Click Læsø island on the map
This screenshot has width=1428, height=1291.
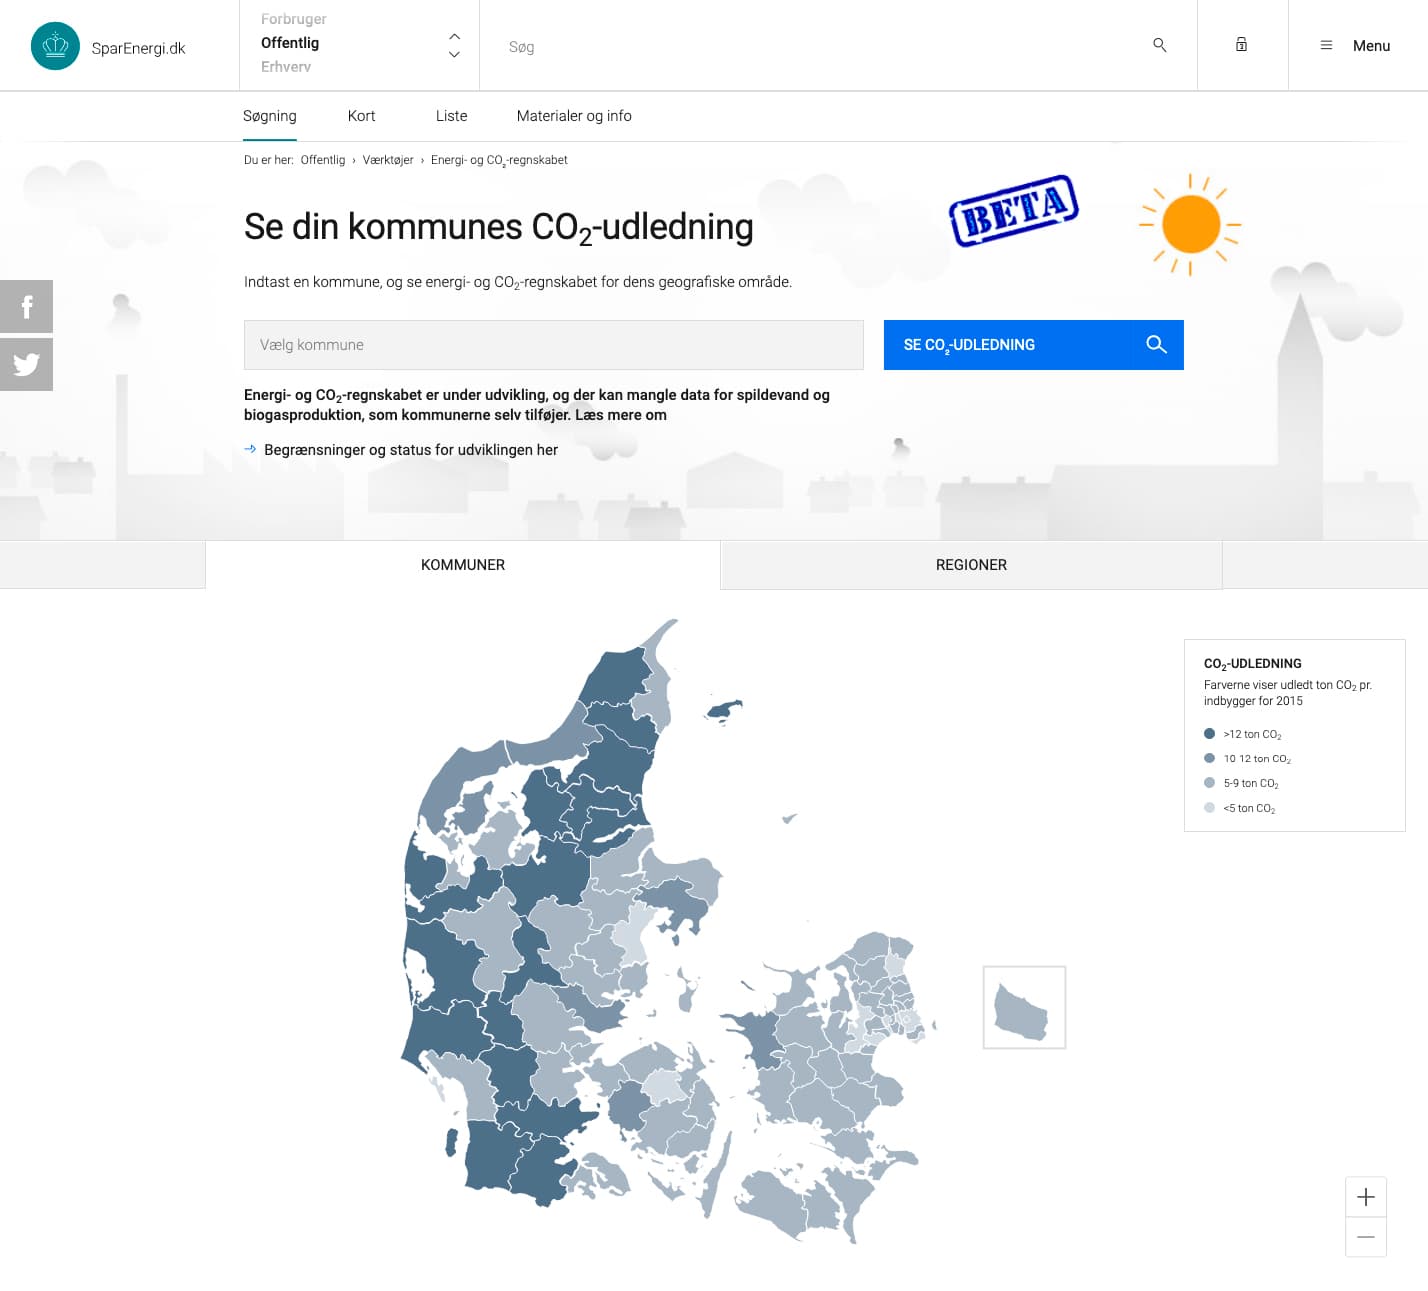tap(723, 711)
